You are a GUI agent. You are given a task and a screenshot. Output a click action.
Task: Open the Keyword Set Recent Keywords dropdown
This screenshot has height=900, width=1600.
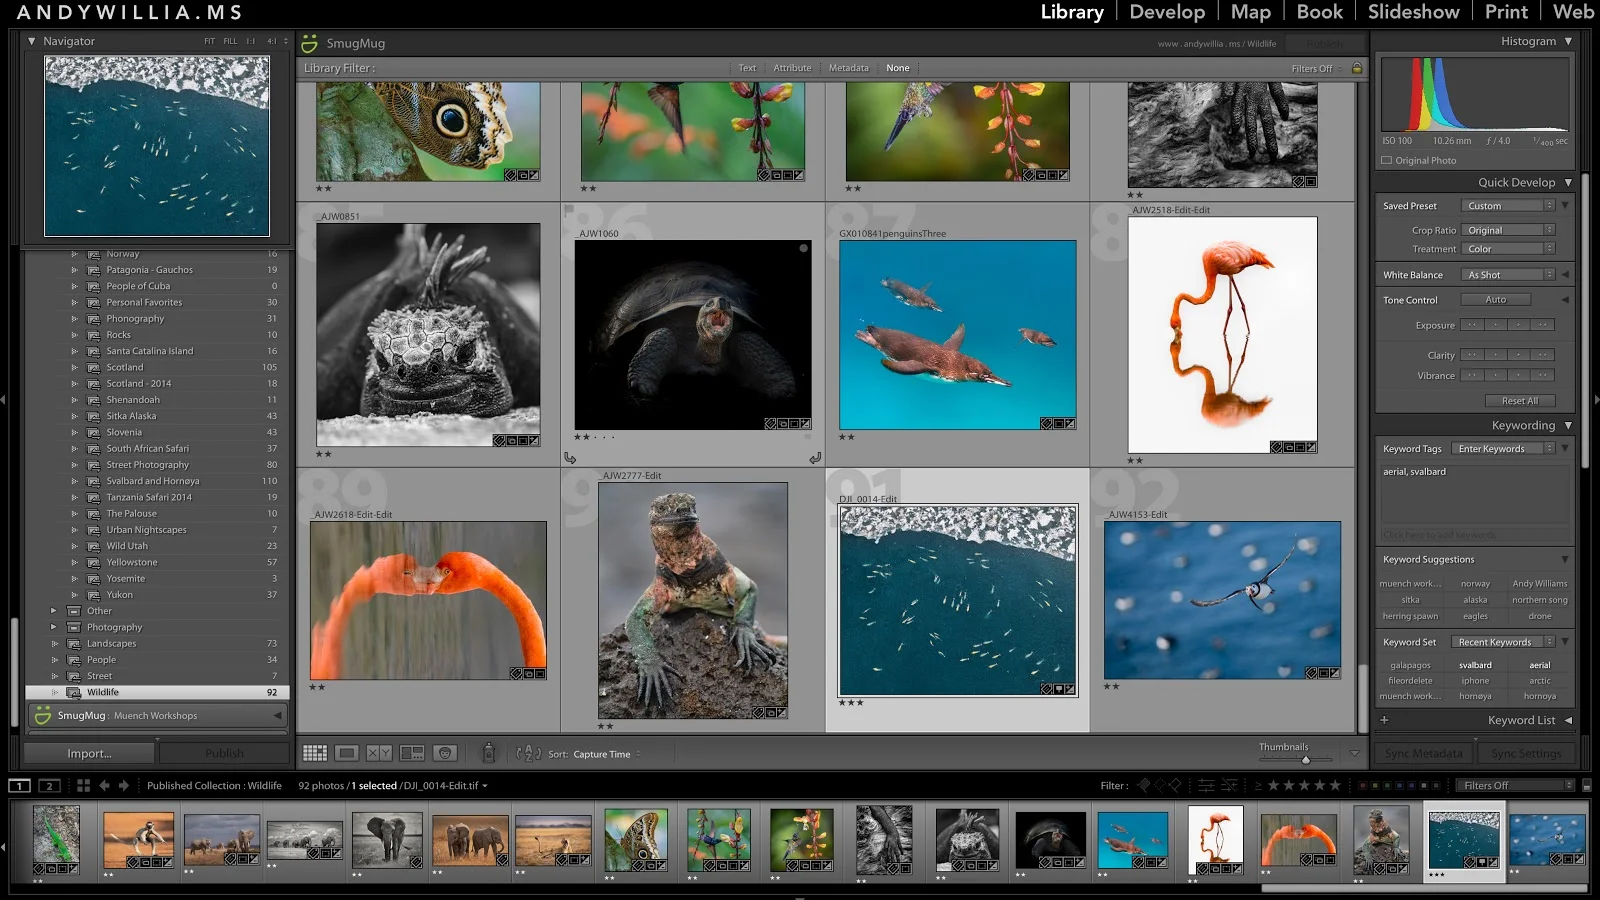(1503, 642)
